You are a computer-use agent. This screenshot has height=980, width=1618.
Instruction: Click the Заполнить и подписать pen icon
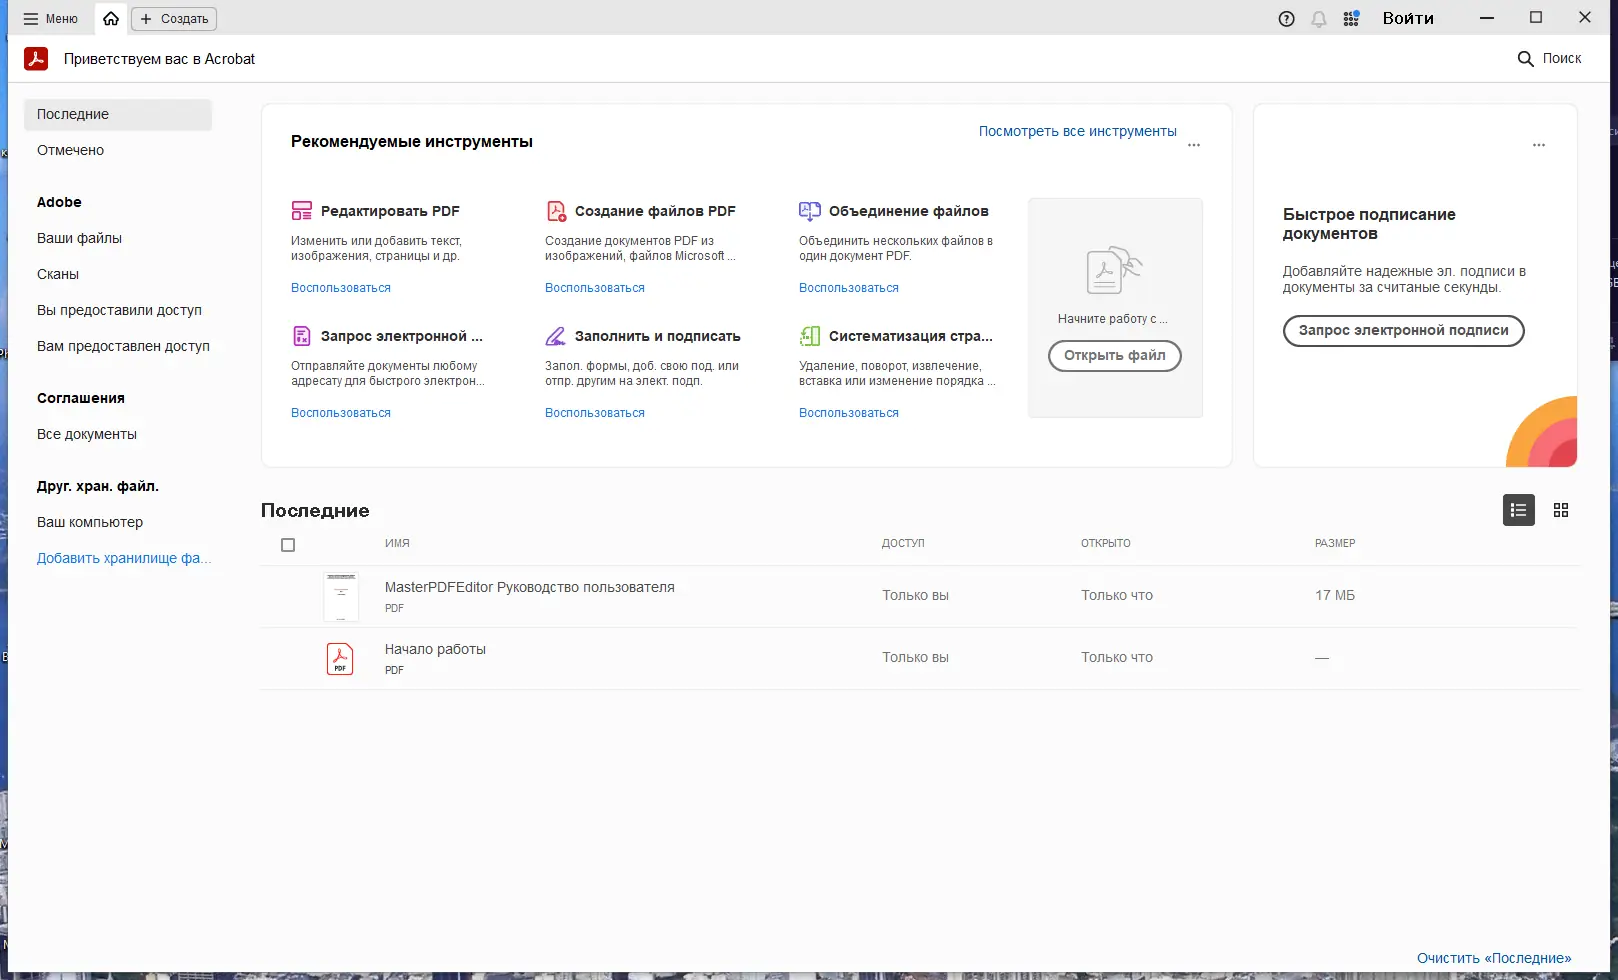pos(556,336)
